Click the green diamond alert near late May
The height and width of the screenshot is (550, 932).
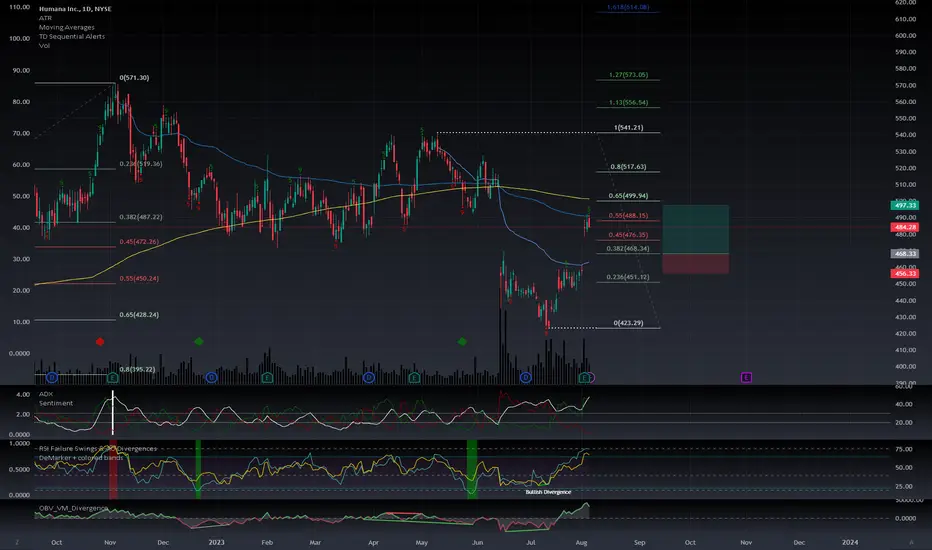[462, 341]
